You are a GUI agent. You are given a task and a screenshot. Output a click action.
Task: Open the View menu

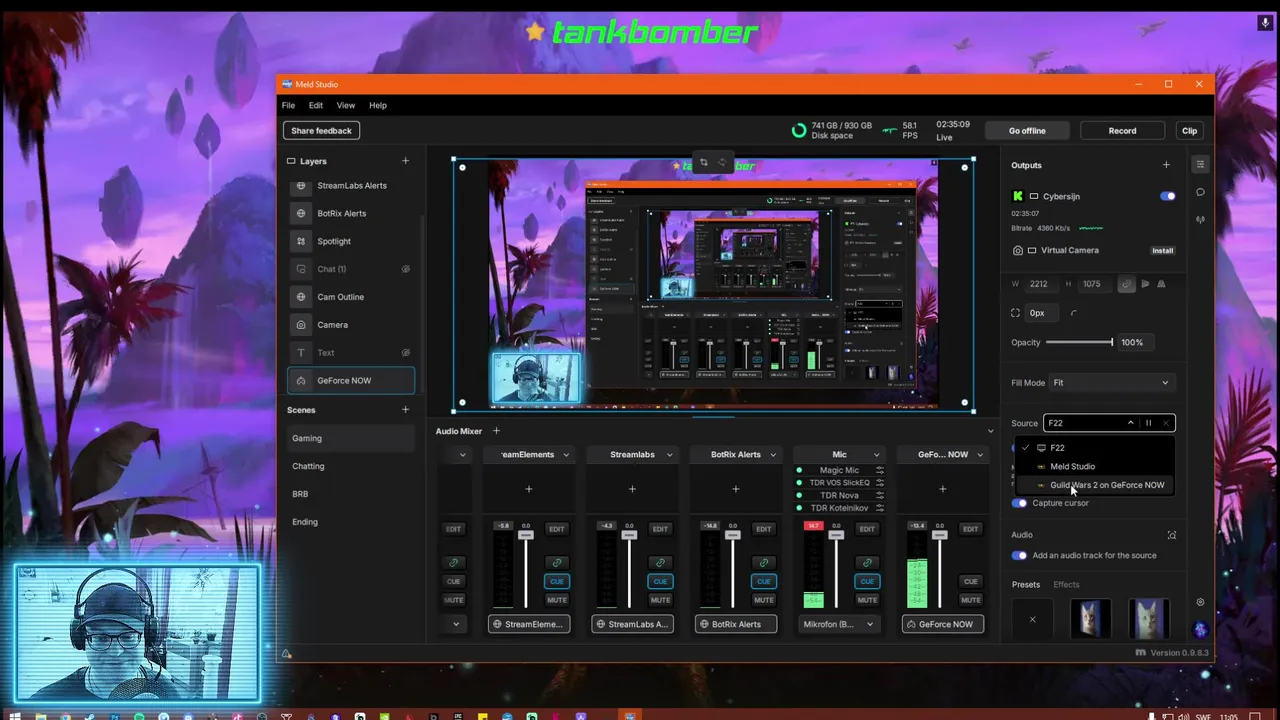pyautogui.click(x=346, y=105)
